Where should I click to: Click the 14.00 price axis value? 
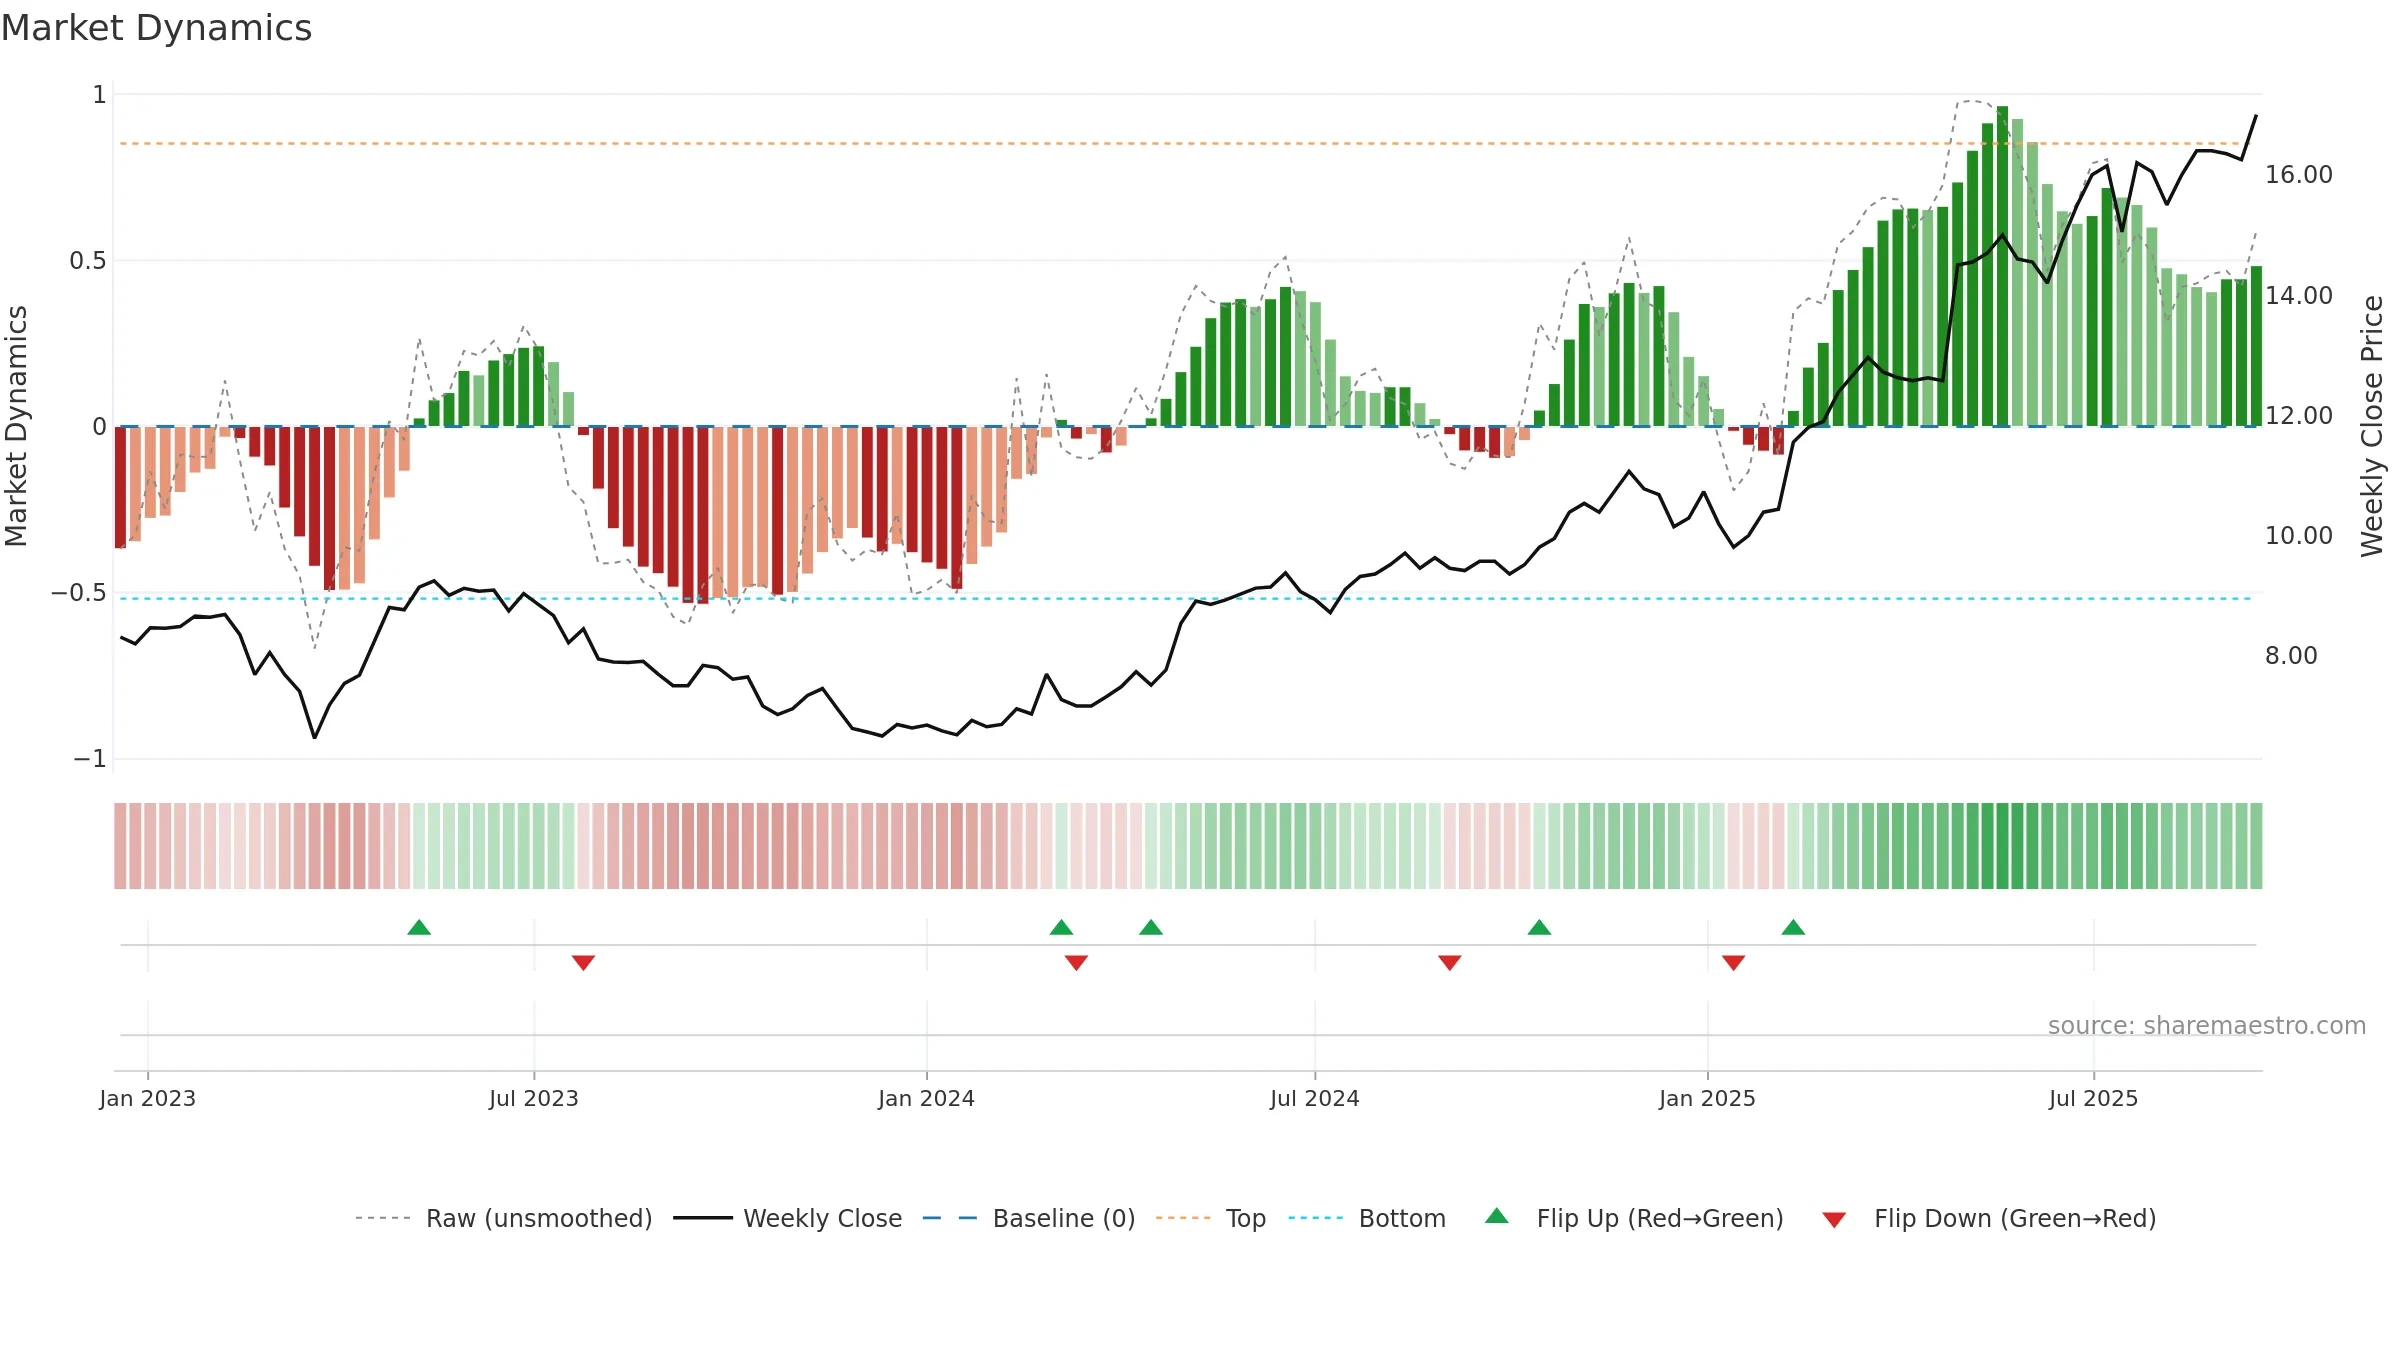[x=2299, y=295]
